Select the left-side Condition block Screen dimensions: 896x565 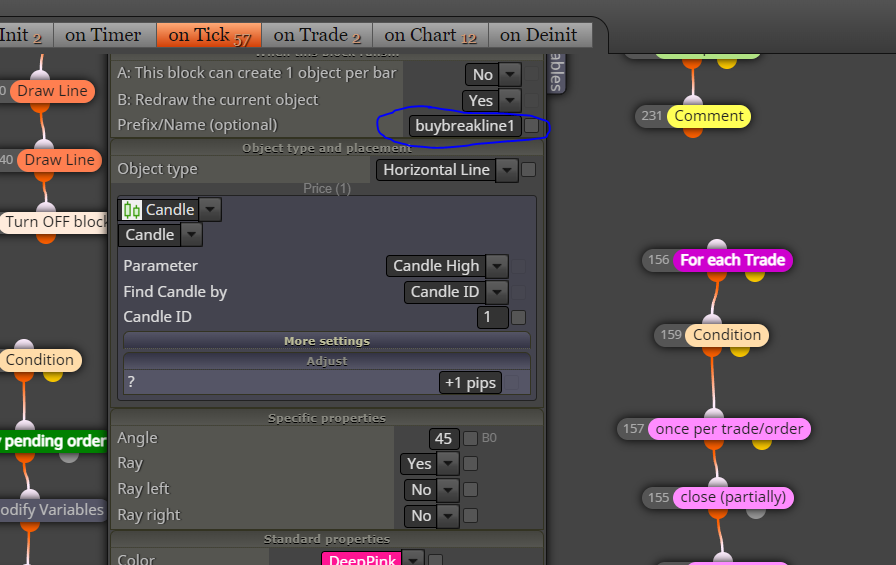40,360
